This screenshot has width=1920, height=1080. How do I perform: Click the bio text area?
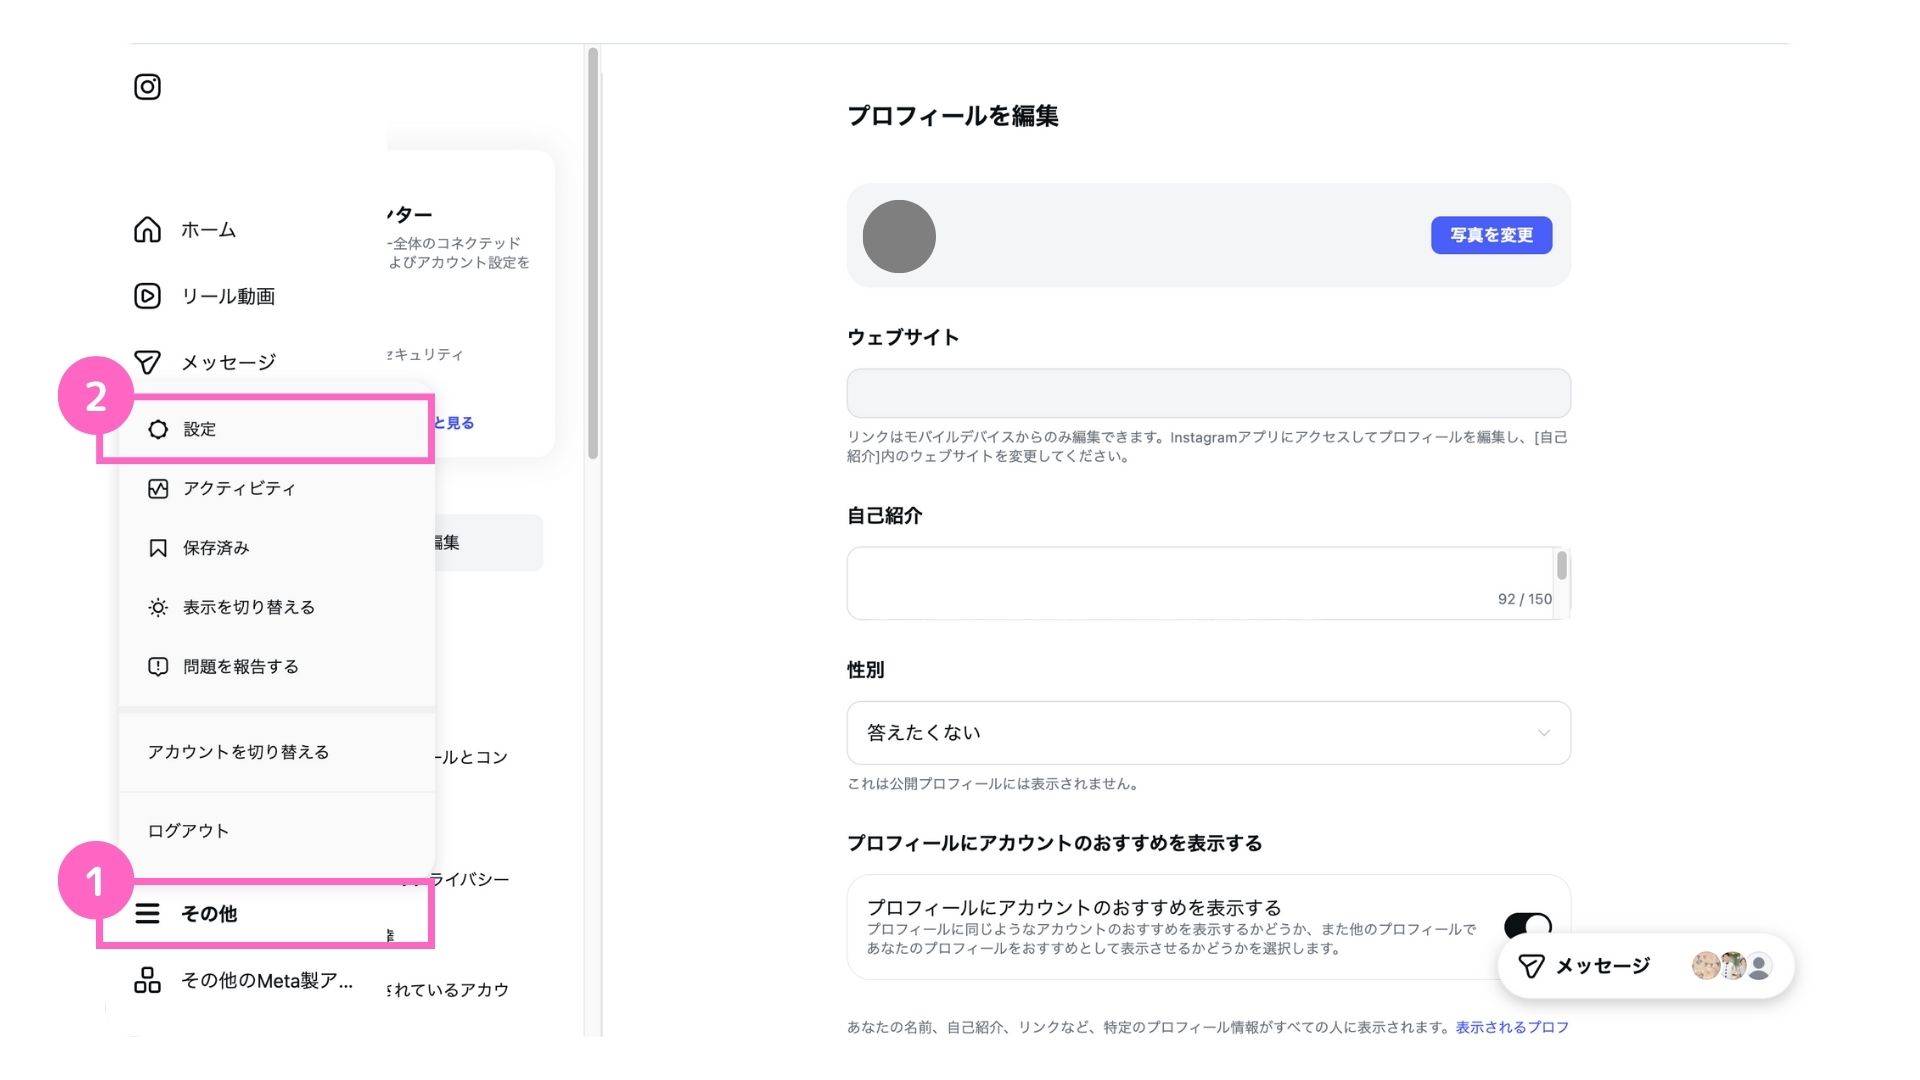(x=1200, y=582)
